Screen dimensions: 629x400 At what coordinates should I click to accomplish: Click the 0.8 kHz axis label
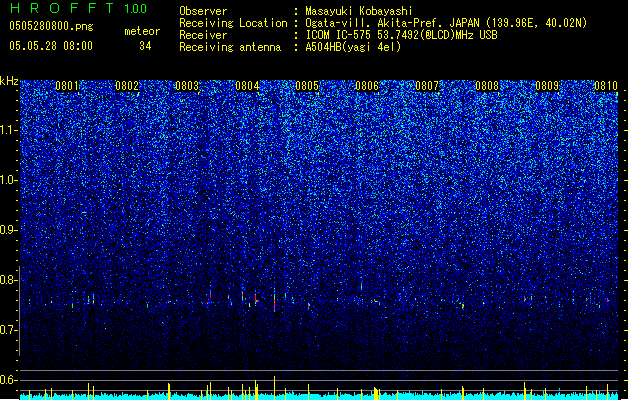(x=9, y=280)
